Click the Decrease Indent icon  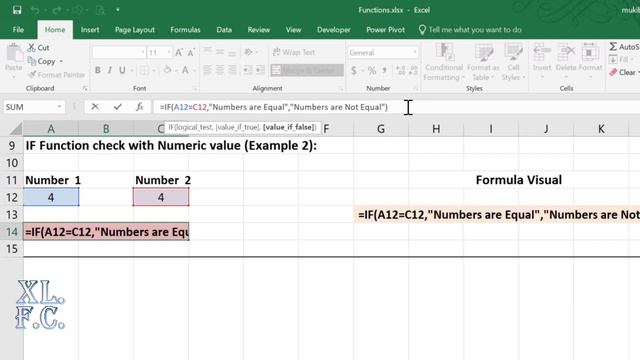tap(248, 70)
